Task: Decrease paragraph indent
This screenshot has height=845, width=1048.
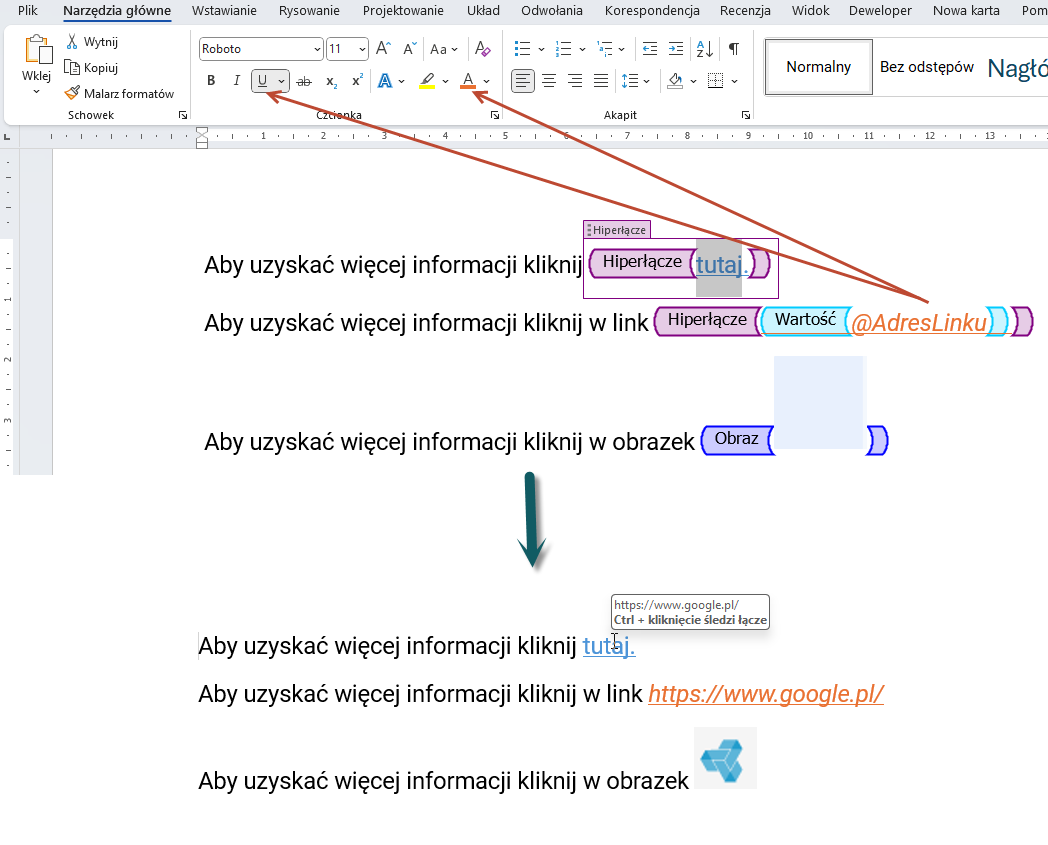Action: tap(649, 49)
